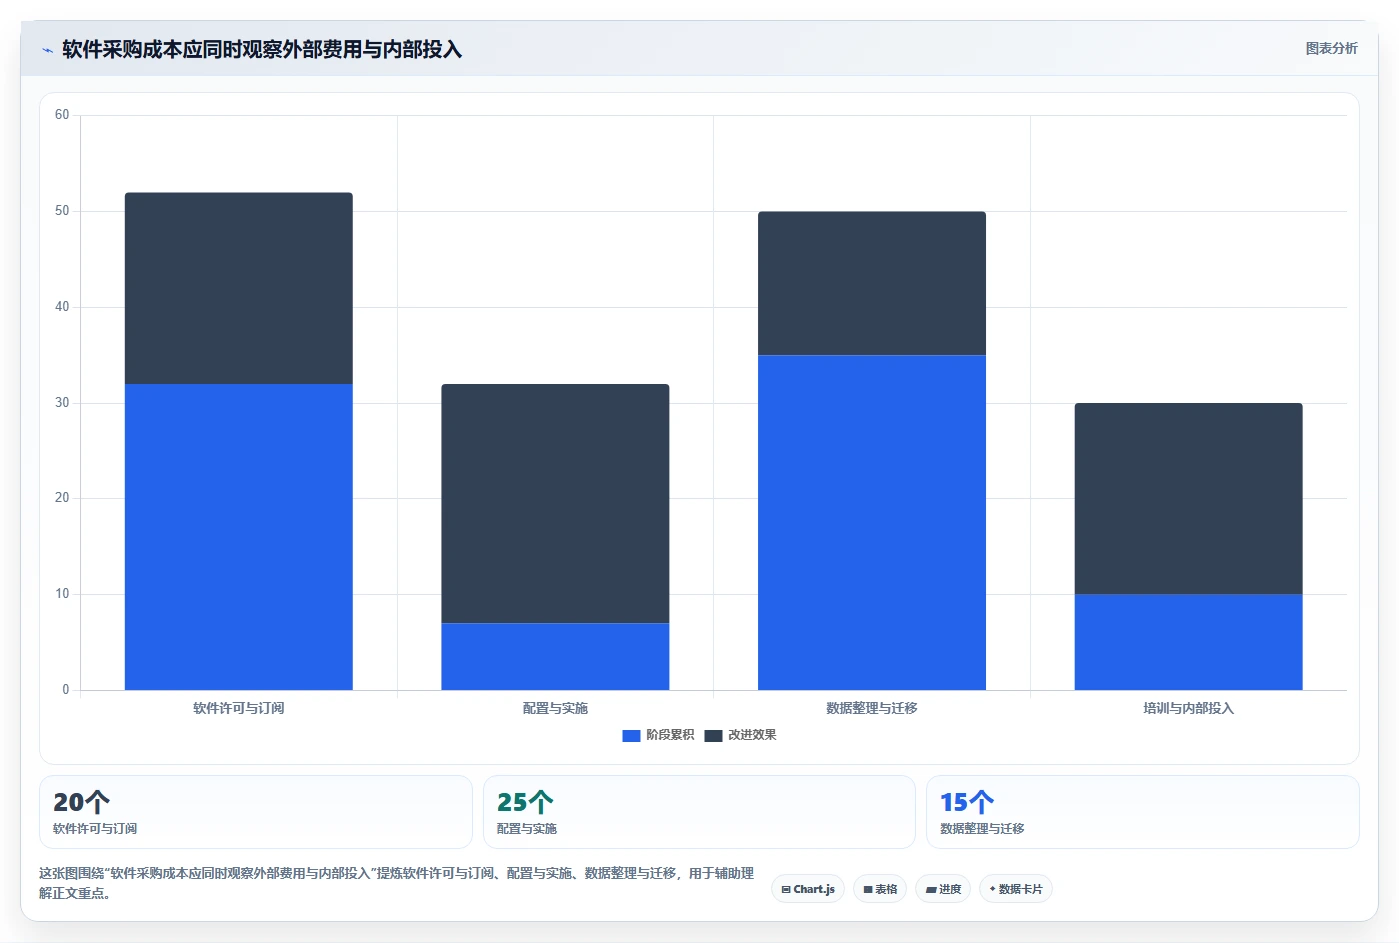Click the y-axis value 60
This screenshot has height=943, width=1399.
(62, 115)
